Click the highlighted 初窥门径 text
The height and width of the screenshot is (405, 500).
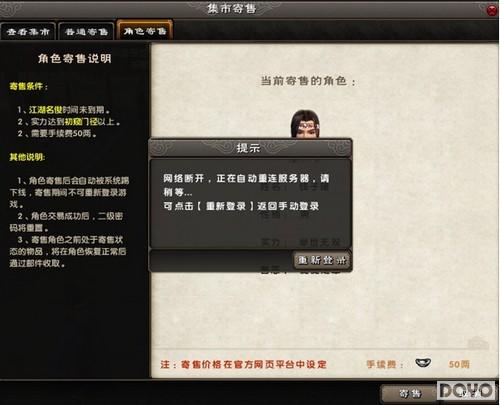[81, 122]
